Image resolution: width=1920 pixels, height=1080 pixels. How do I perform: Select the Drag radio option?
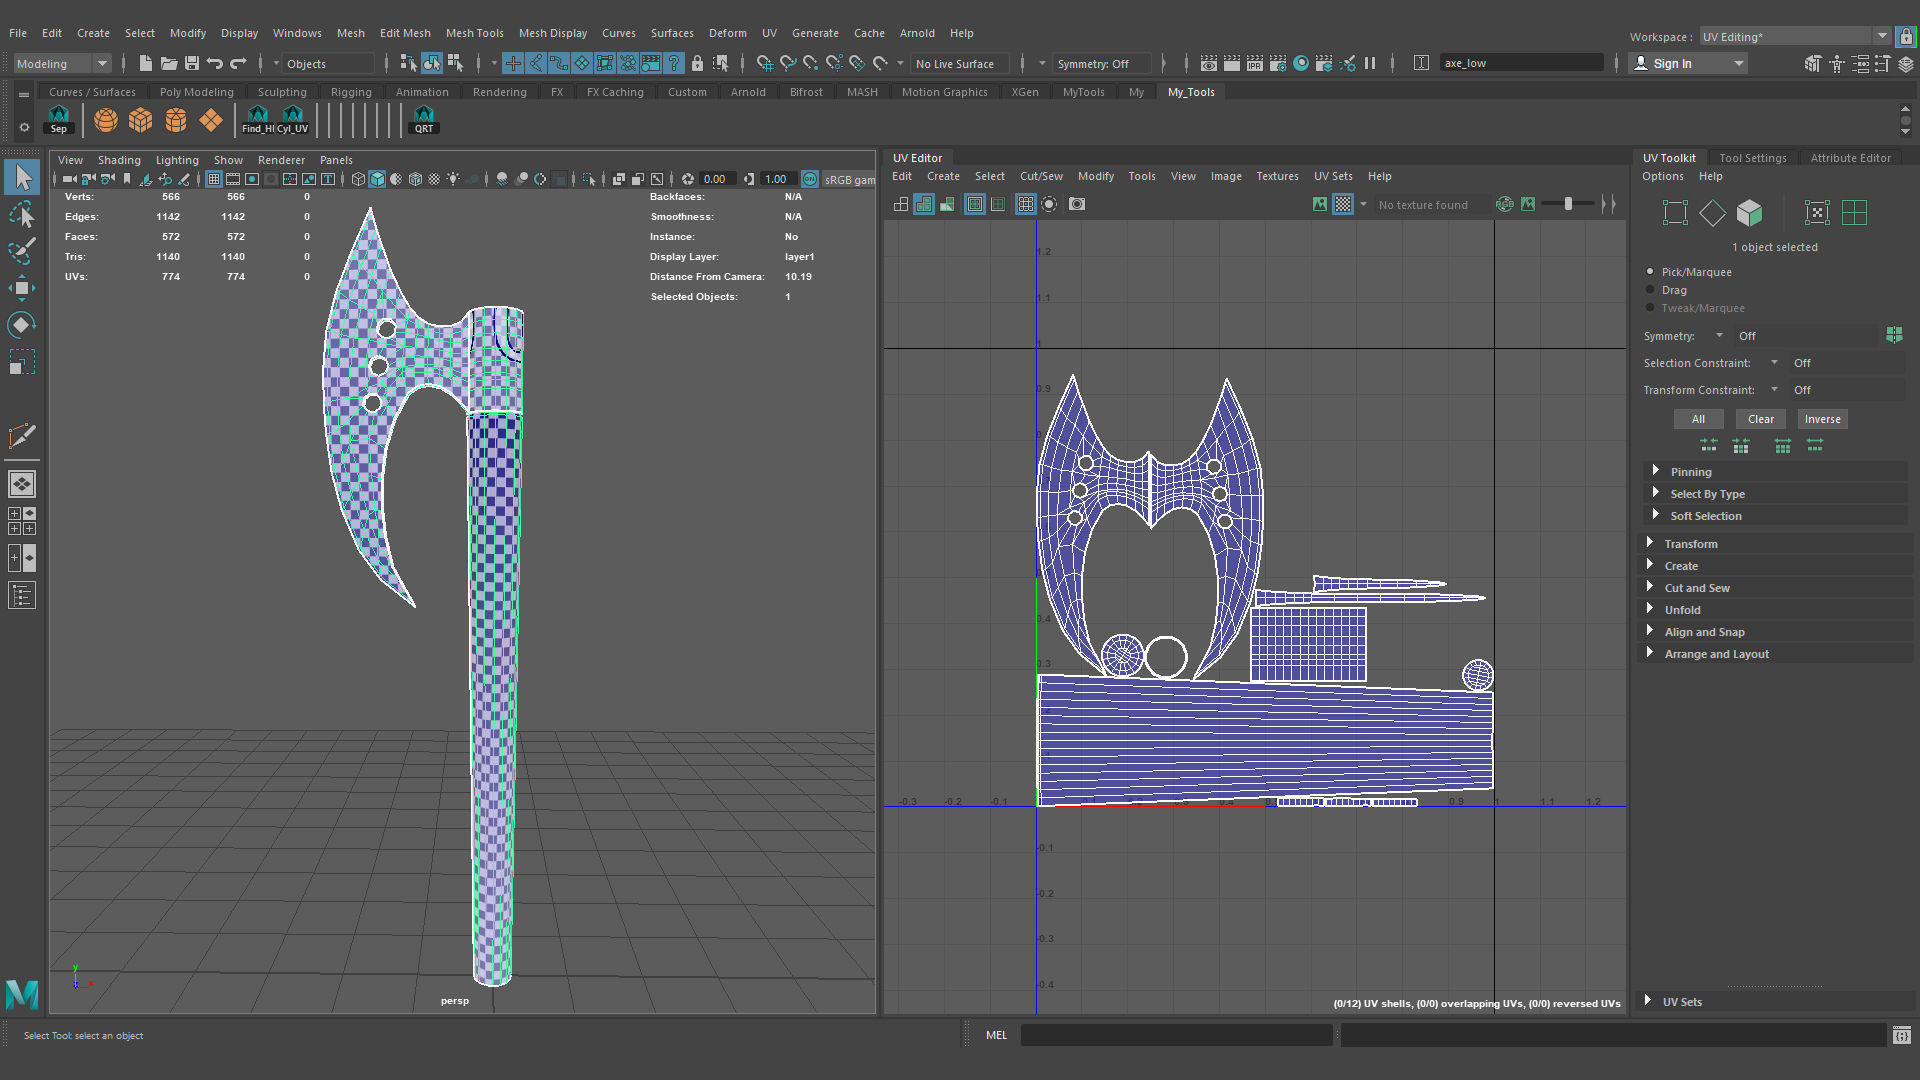[x=1651, y=290]
